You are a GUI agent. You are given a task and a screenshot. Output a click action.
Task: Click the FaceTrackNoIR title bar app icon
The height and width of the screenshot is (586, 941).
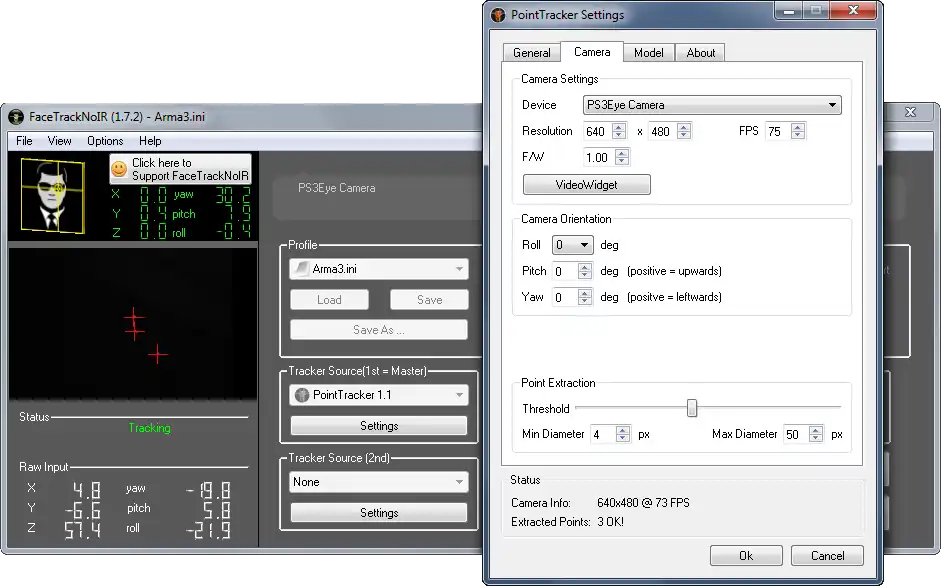click(16, 117)
